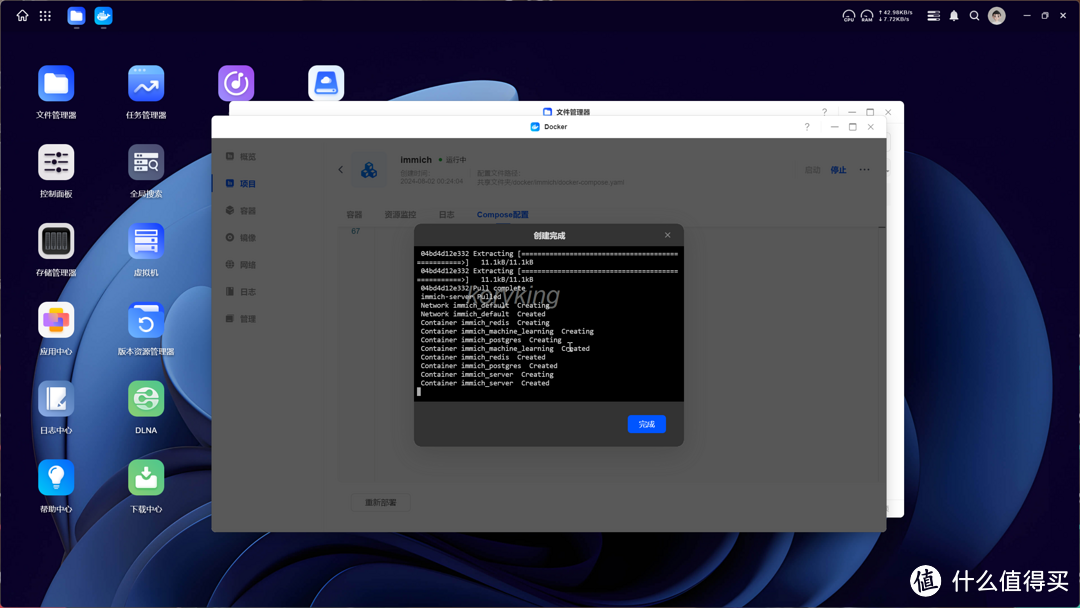Launch 任务管理器 from the desktop
The width and height of the screenshot is (1080, 608).
coord(146,84)
